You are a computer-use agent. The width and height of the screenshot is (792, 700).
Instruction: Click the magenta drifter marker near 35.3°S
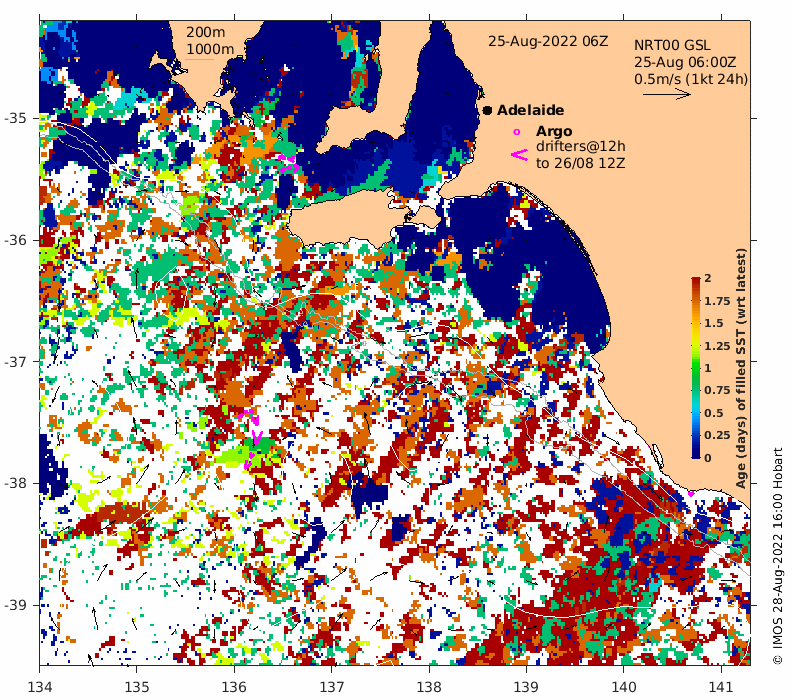pos(288,160)
